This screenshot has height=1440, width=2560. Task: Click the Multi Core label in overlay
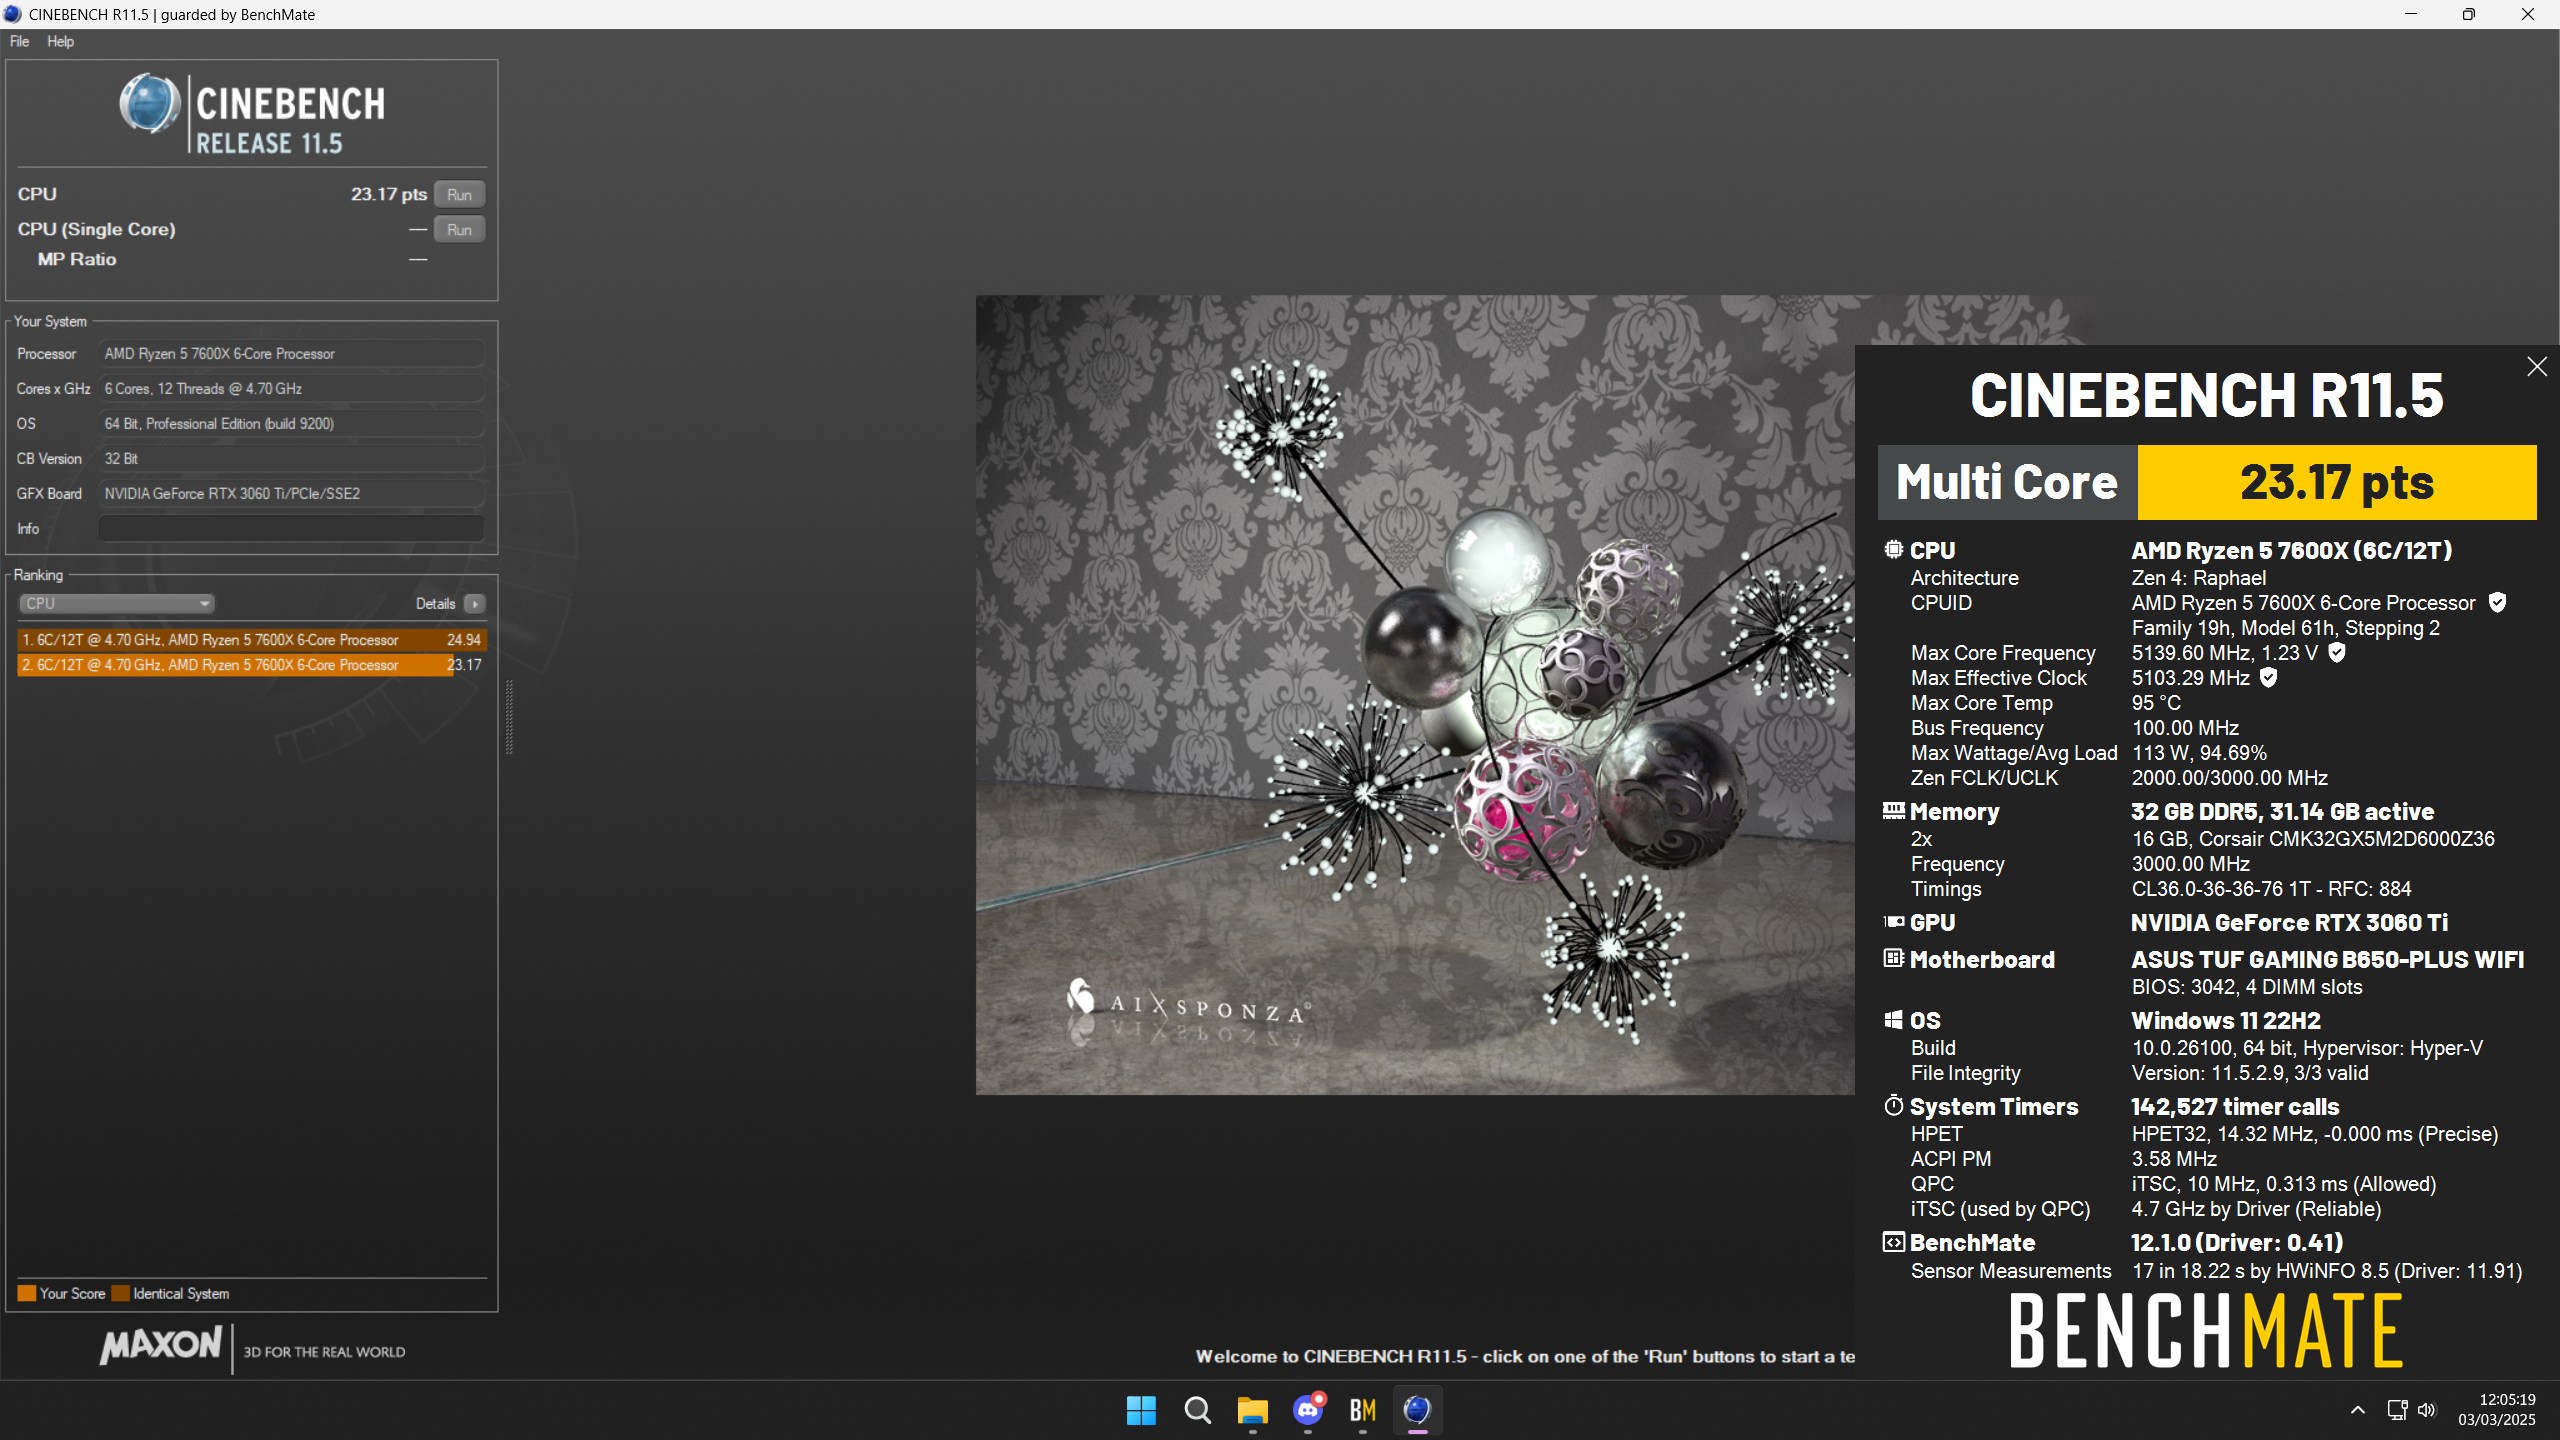click(x=2006, y=482)
